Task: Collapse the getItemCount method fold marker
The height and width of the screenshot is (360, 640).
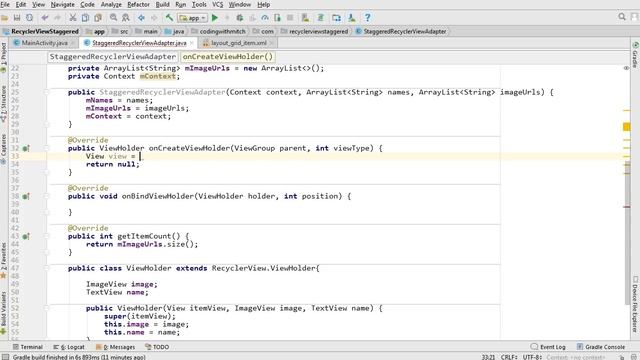Action: 47,236
